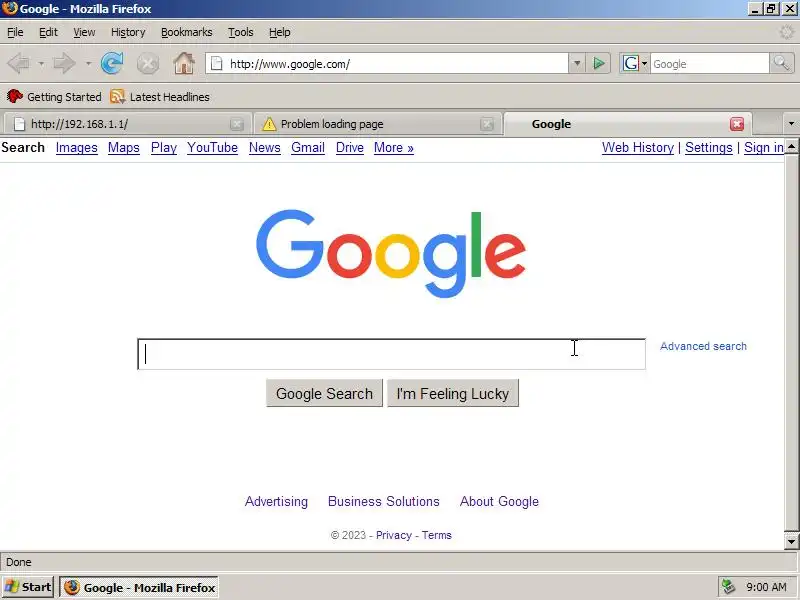Expand the address bar URL dropdown
This screenshot has width=800, height=600.
(577, 64)
